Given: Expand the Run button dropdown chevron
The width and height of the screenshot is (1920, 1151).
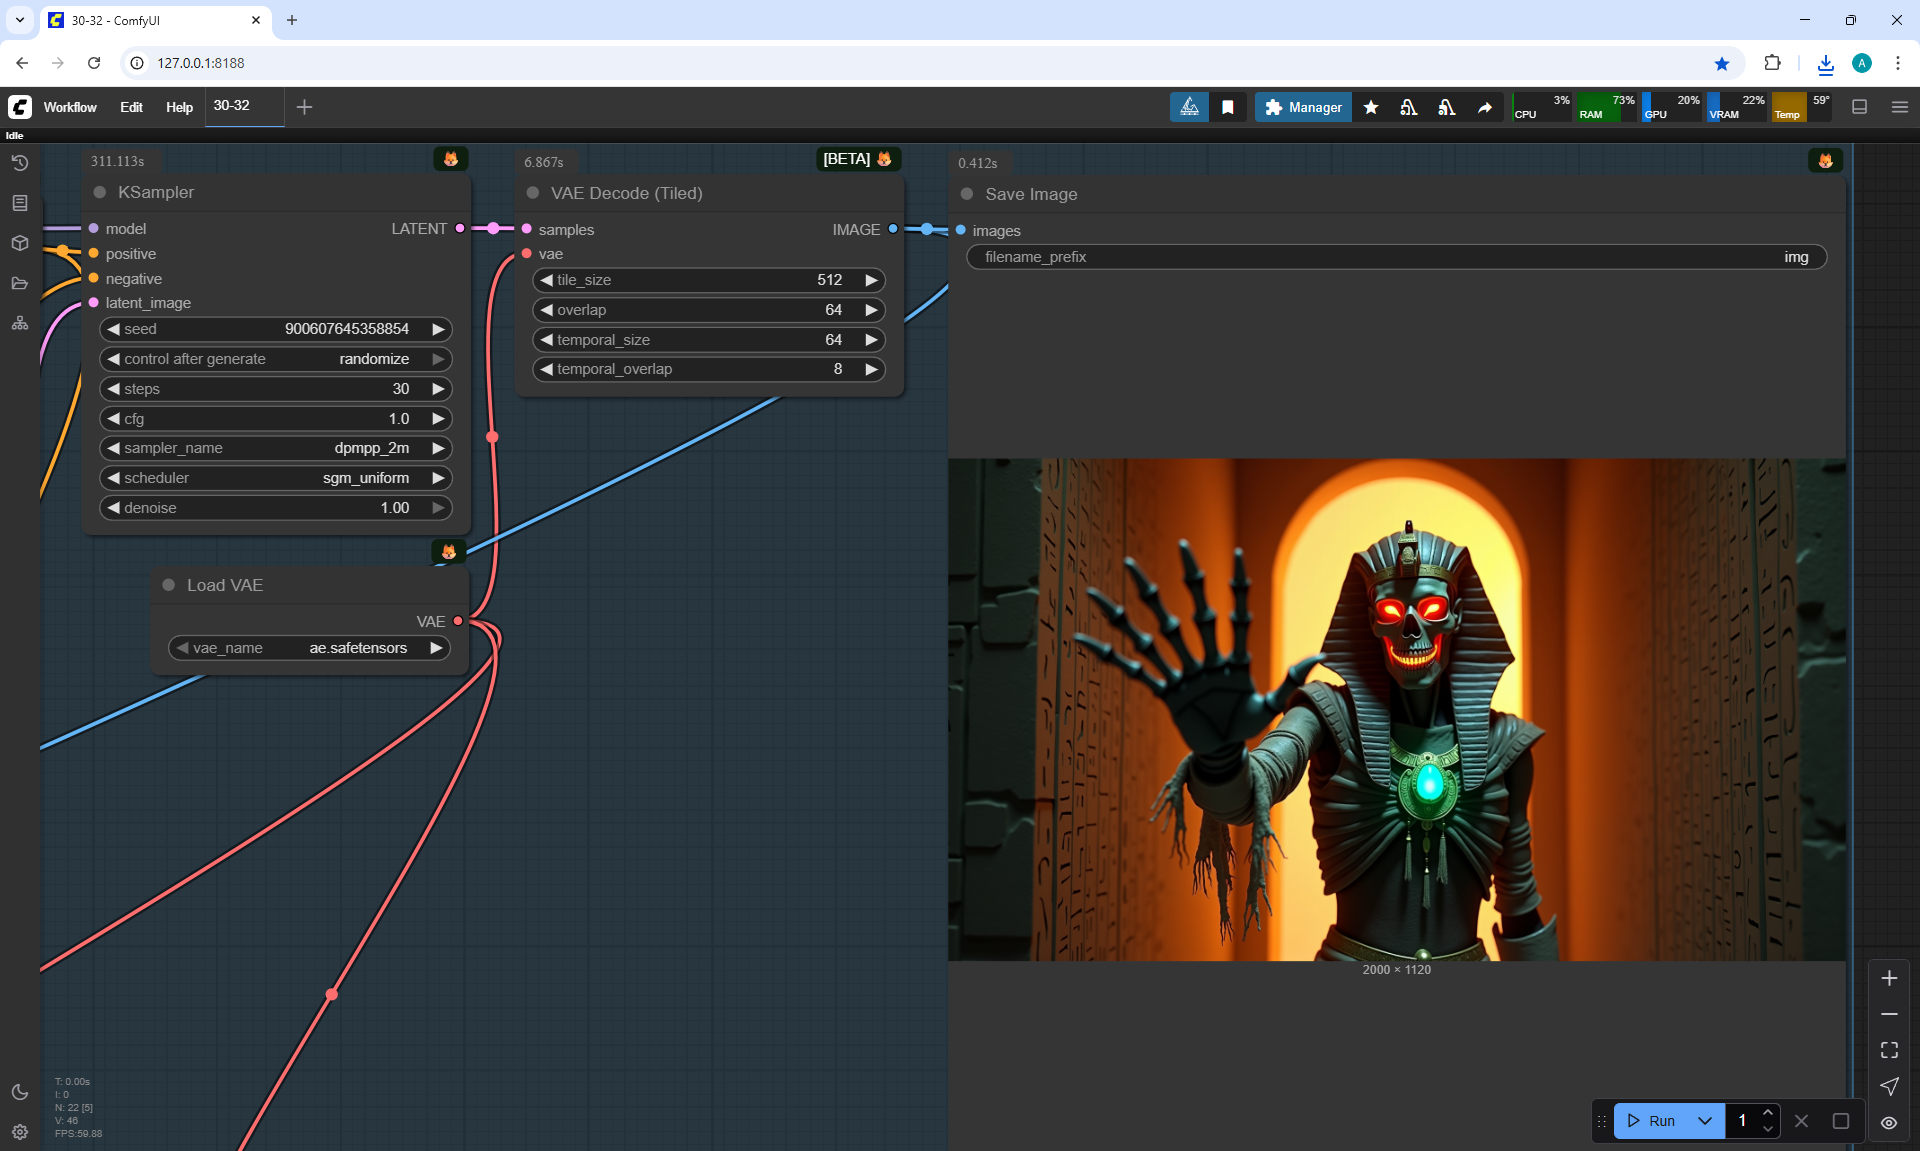Looking at the screenshot, I should [1705, 1121].
